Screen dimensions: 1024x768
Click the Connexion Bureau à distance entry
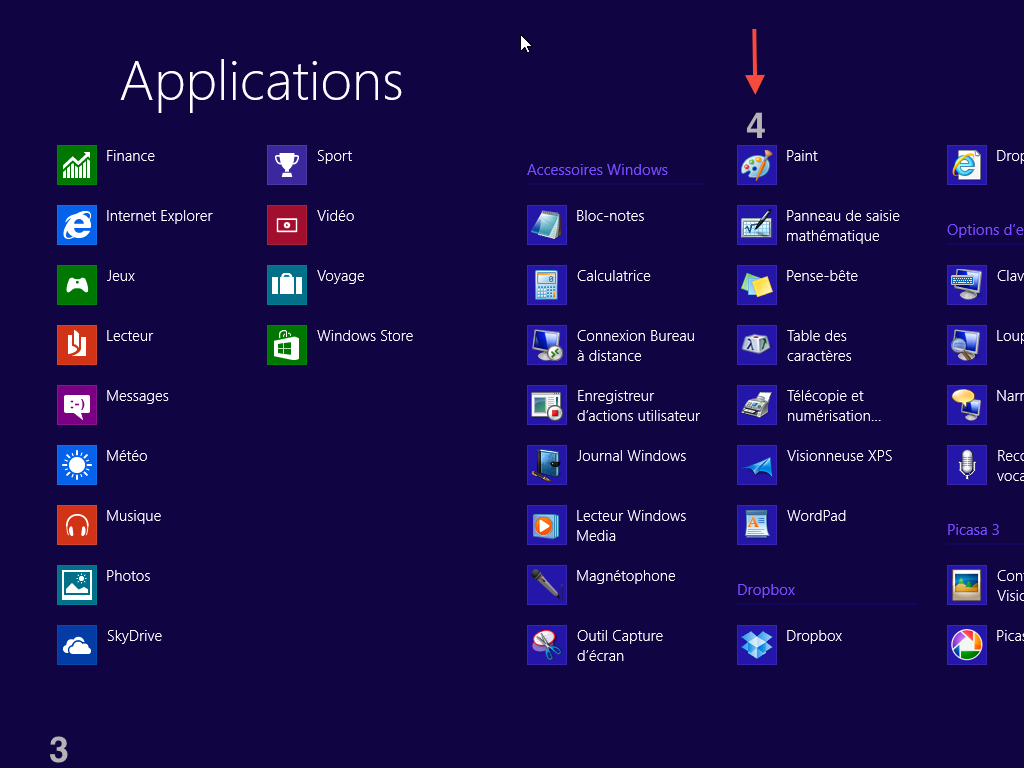point(635,346)
